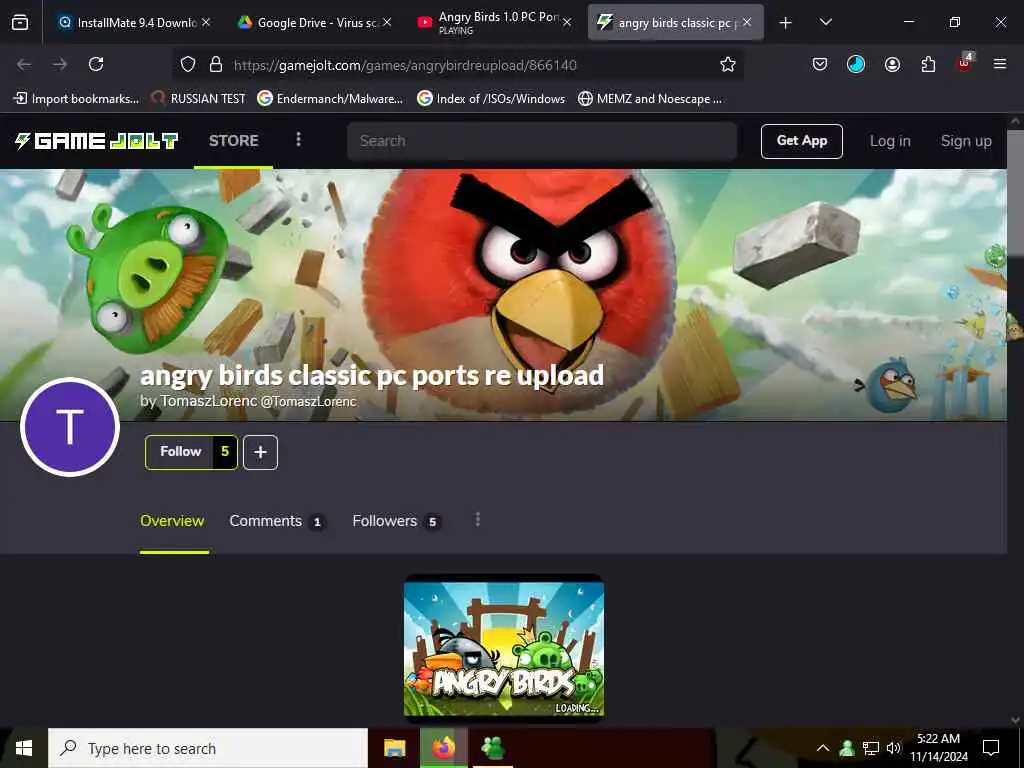Open the three-dot menu after Followers
Image resolution: width=1024 pixels, height=768 pixels.
(478, 519)
